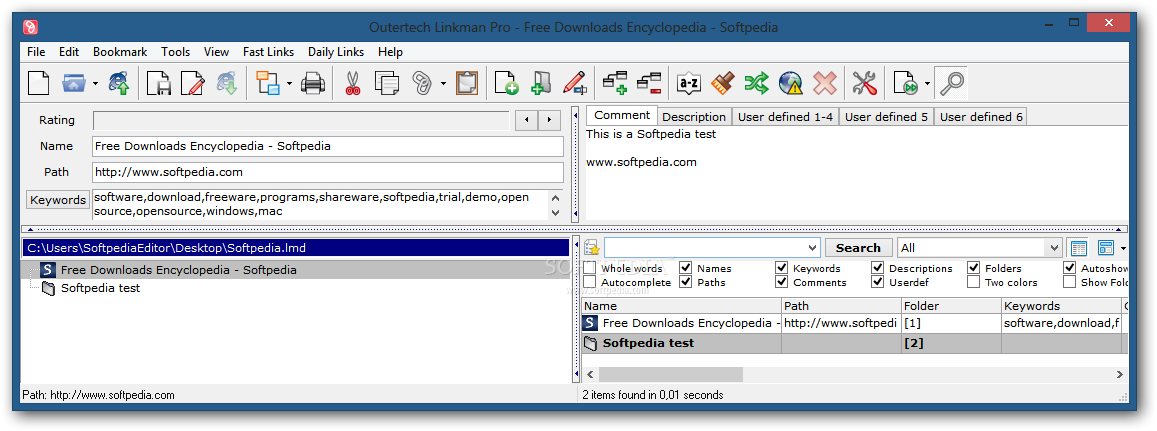Viewport: 1157px width, 431px height.
Task: Click the Add bookmark page plus icon
Action: [x=506, y=83]
